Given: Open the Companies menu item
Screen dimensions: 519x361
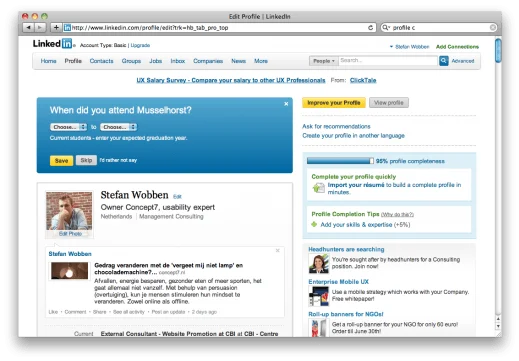Looking at the screenshot, I should [208, 61].
